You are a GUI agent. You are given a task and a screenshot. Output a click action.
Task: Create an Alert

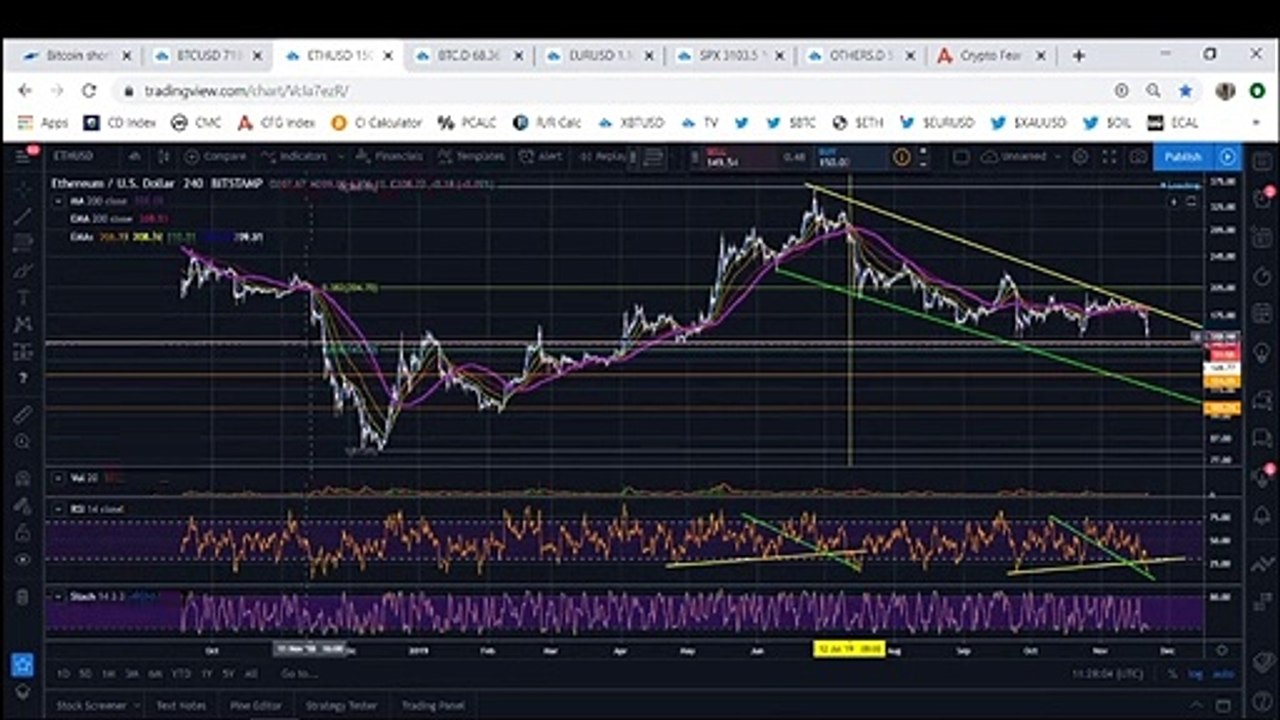point(541,157)
